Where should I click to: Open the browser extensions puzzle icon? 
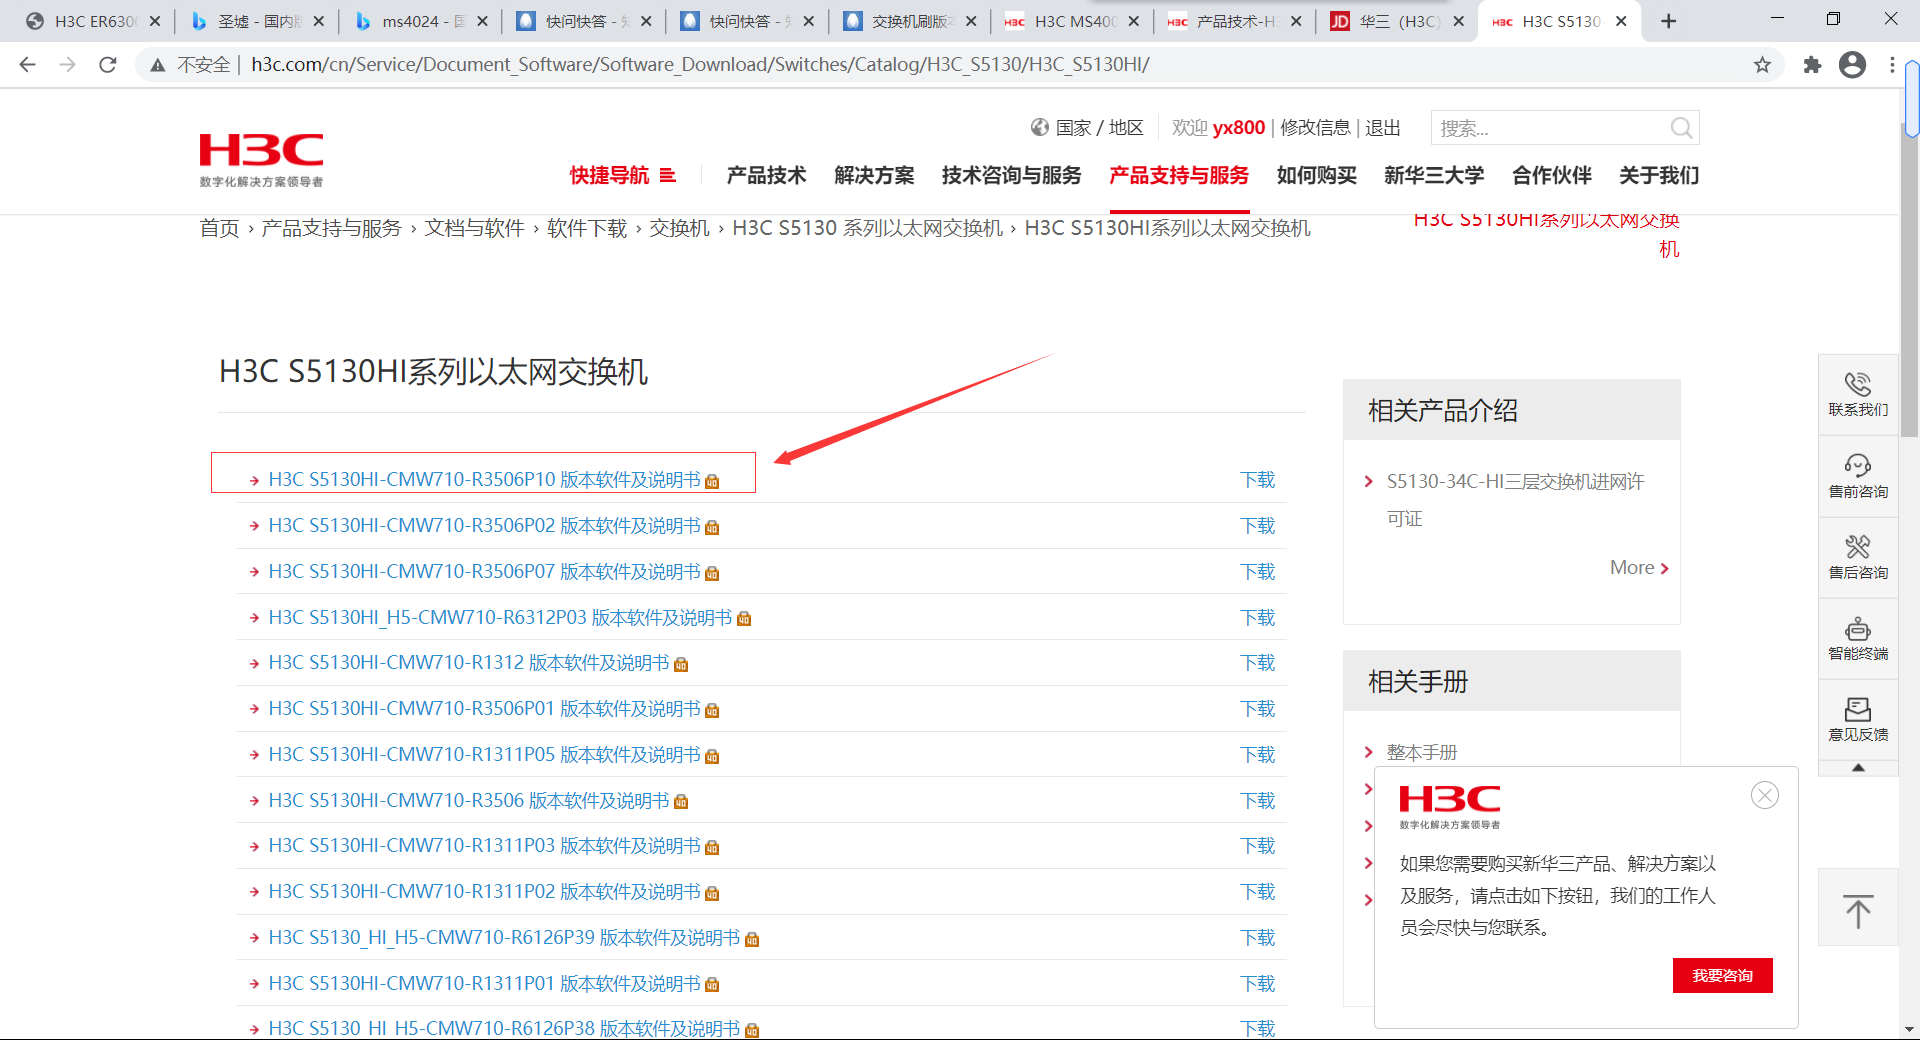coord(1812,65)
